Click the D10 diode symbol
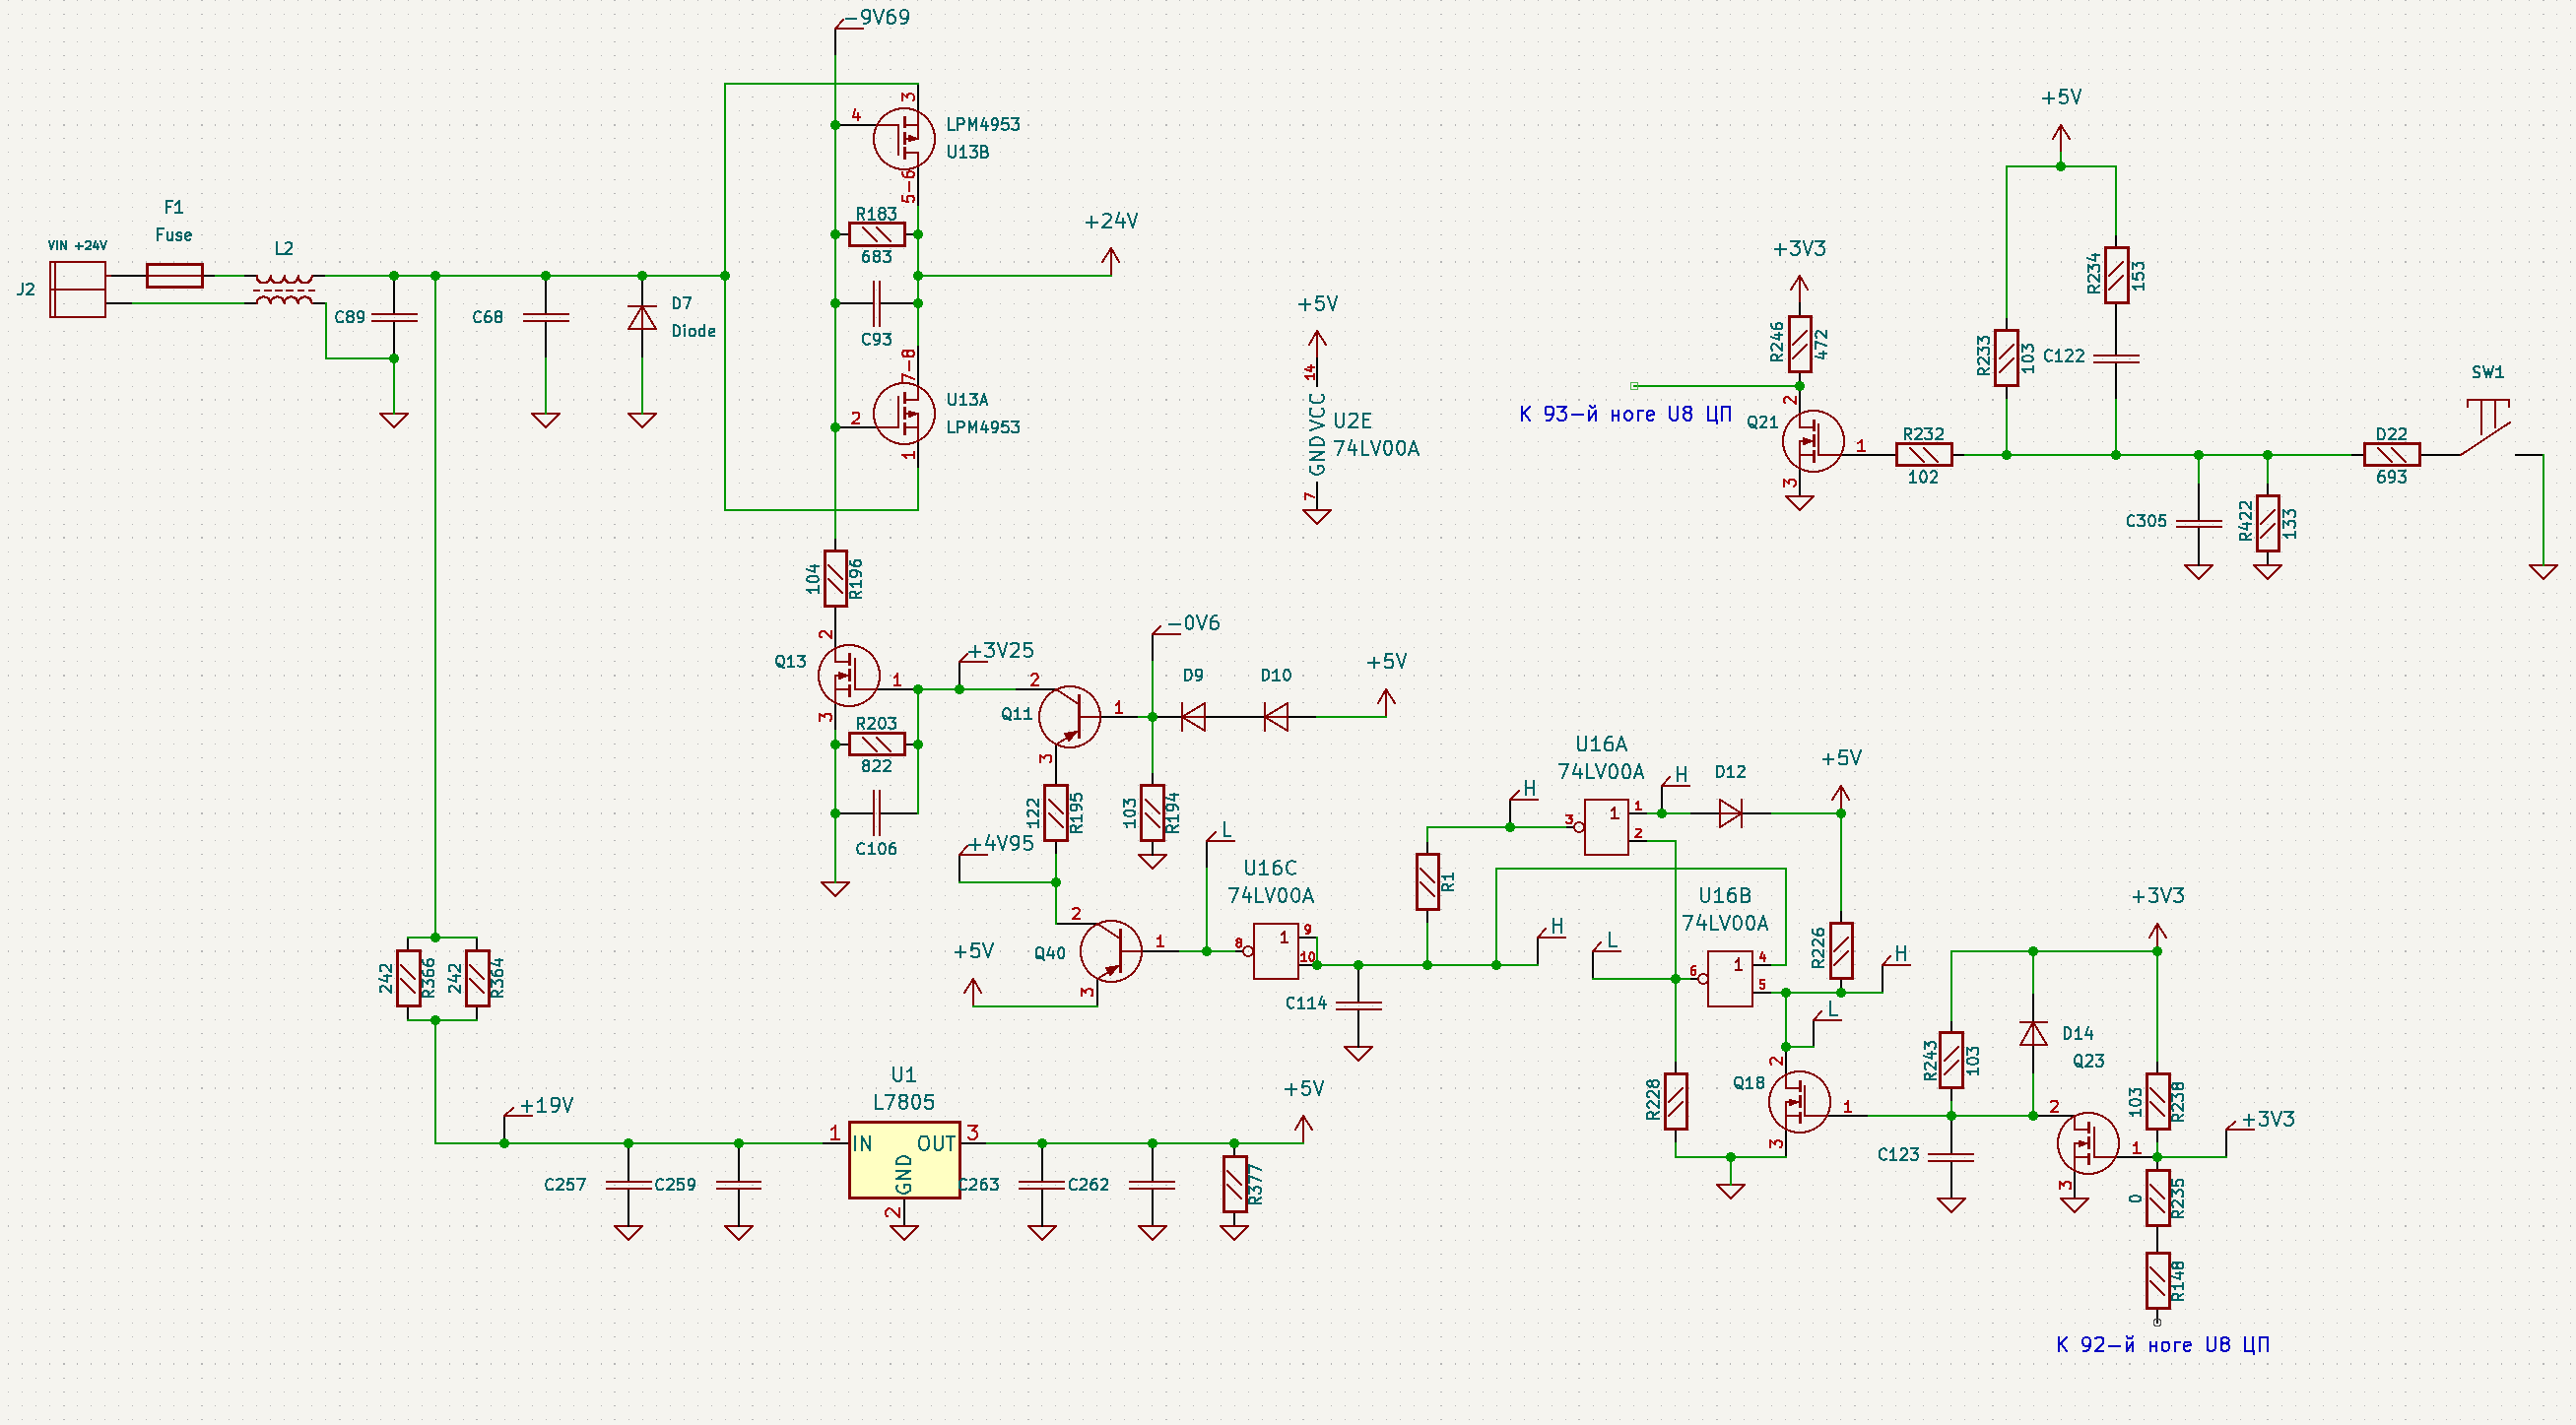 coord(1276,716)
